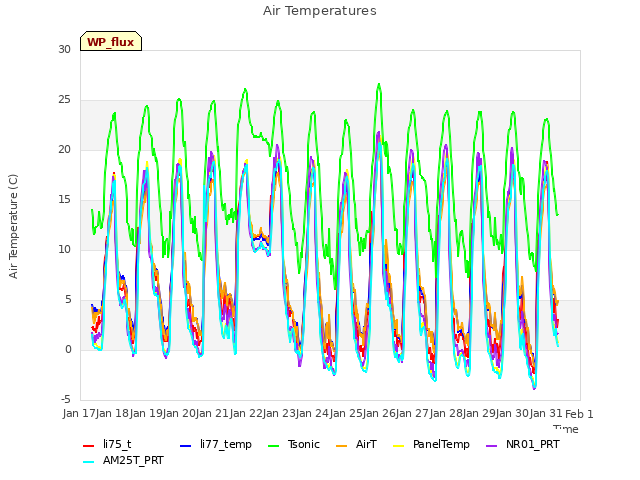The width and height of the screenshot is (640, 480).
Task: Click the cyan AM25T_PRT legend color marker
Action: (89, 462)
